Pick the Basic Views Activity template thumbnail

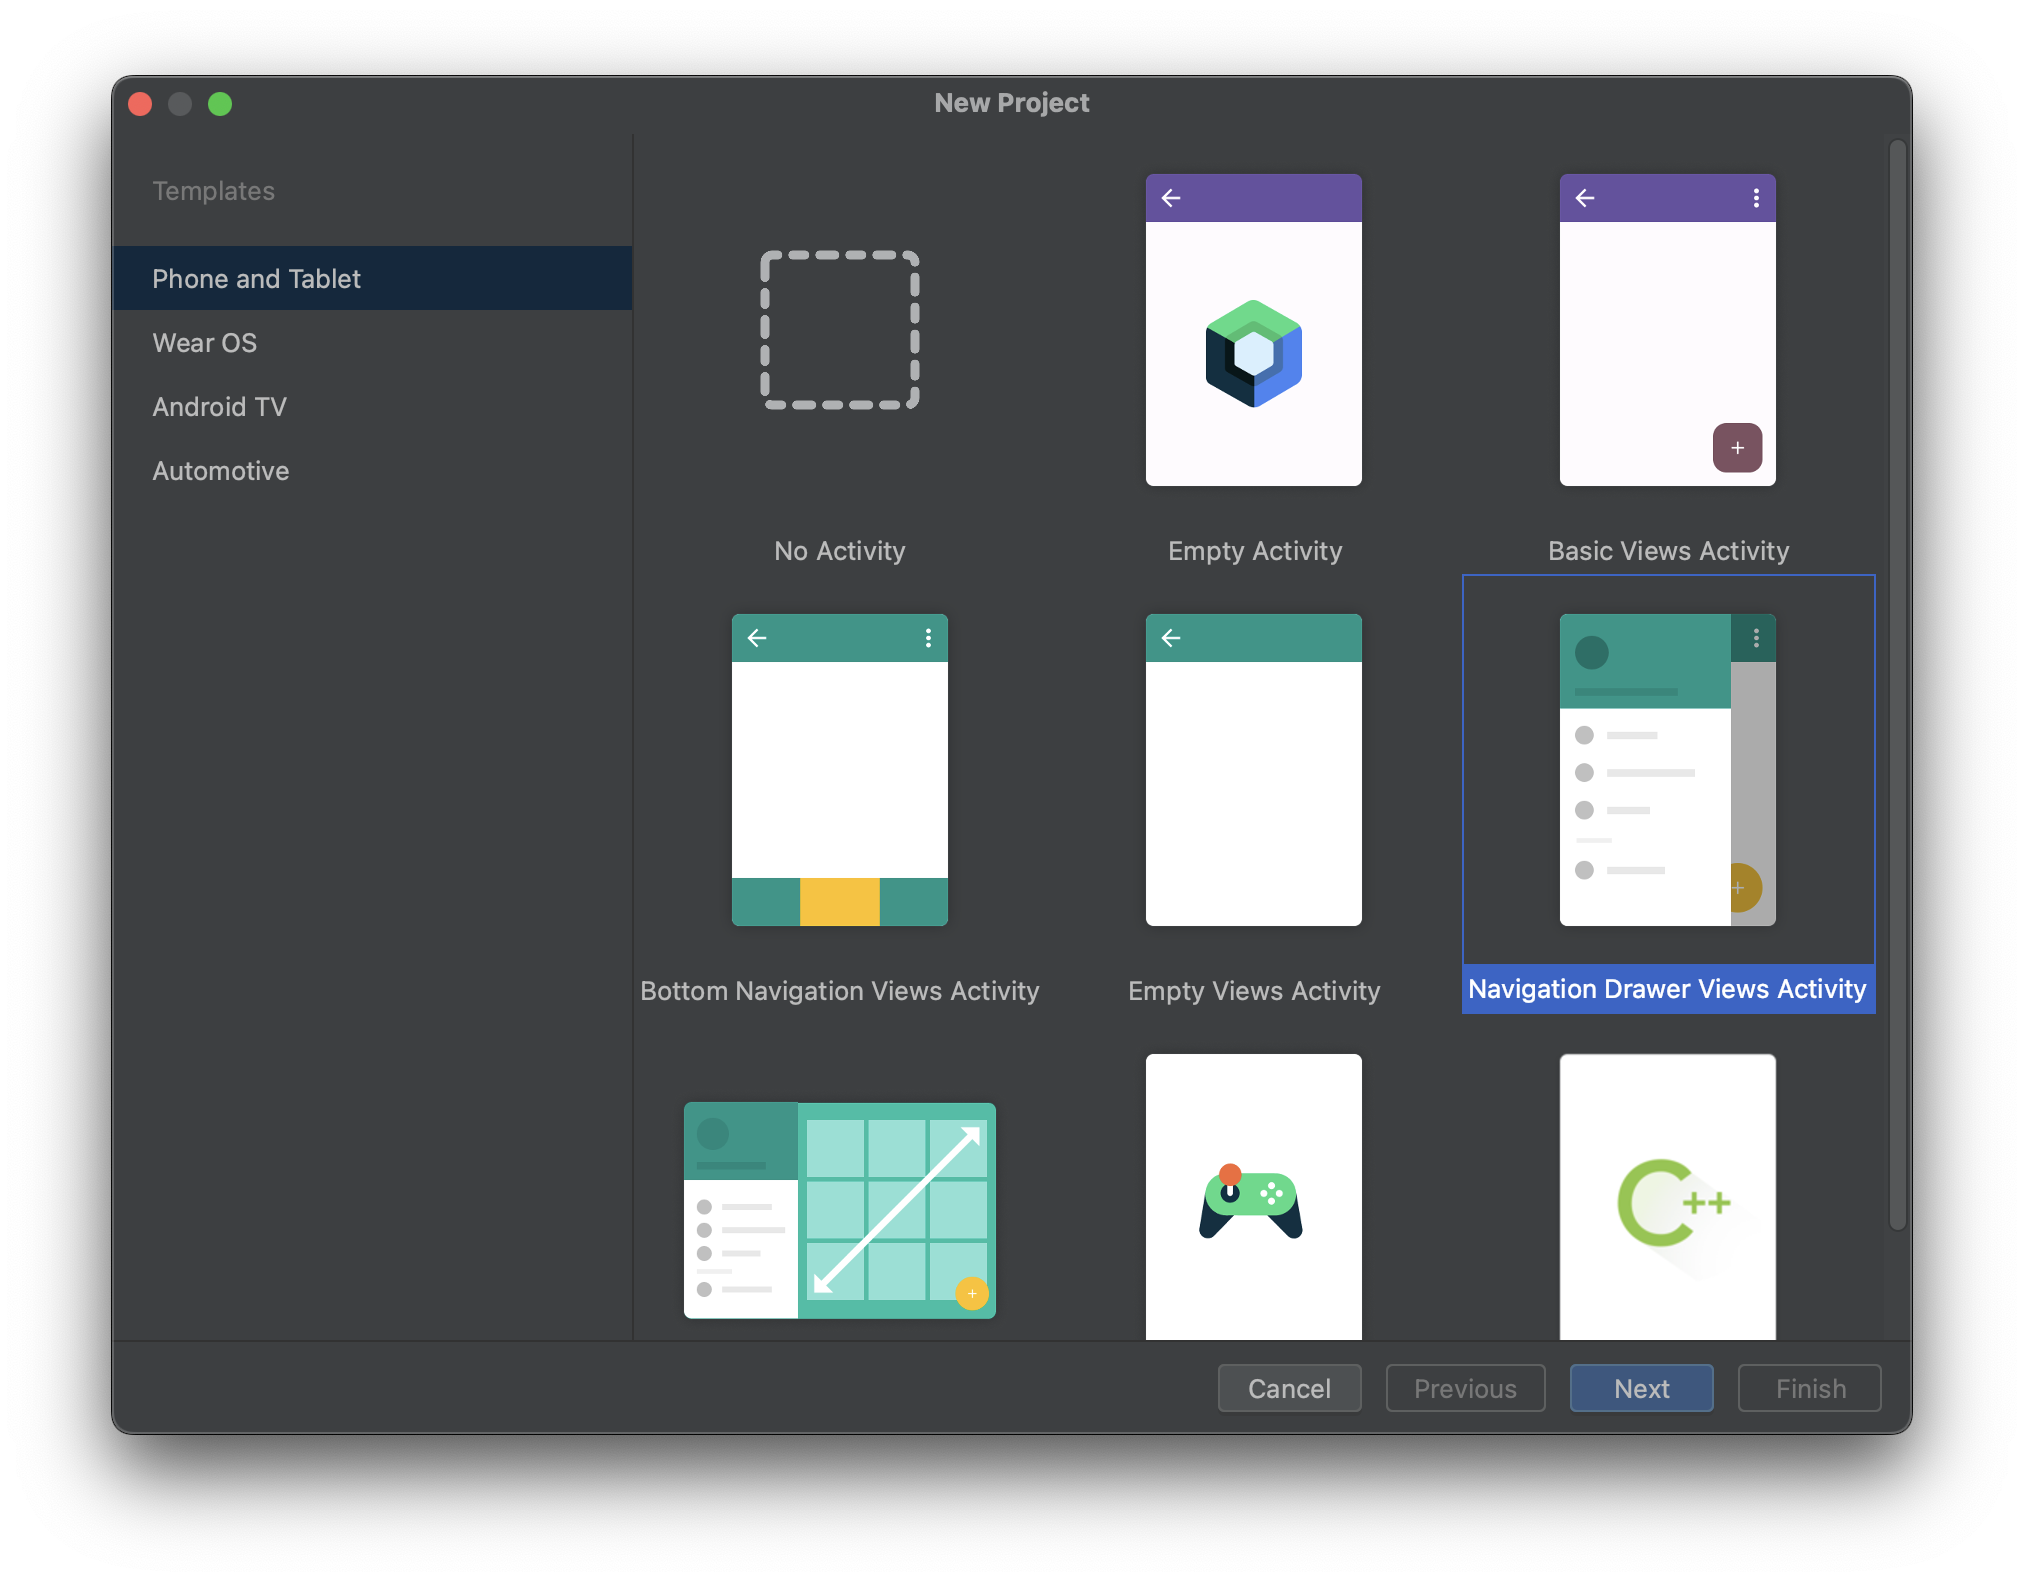point(1667,330)
